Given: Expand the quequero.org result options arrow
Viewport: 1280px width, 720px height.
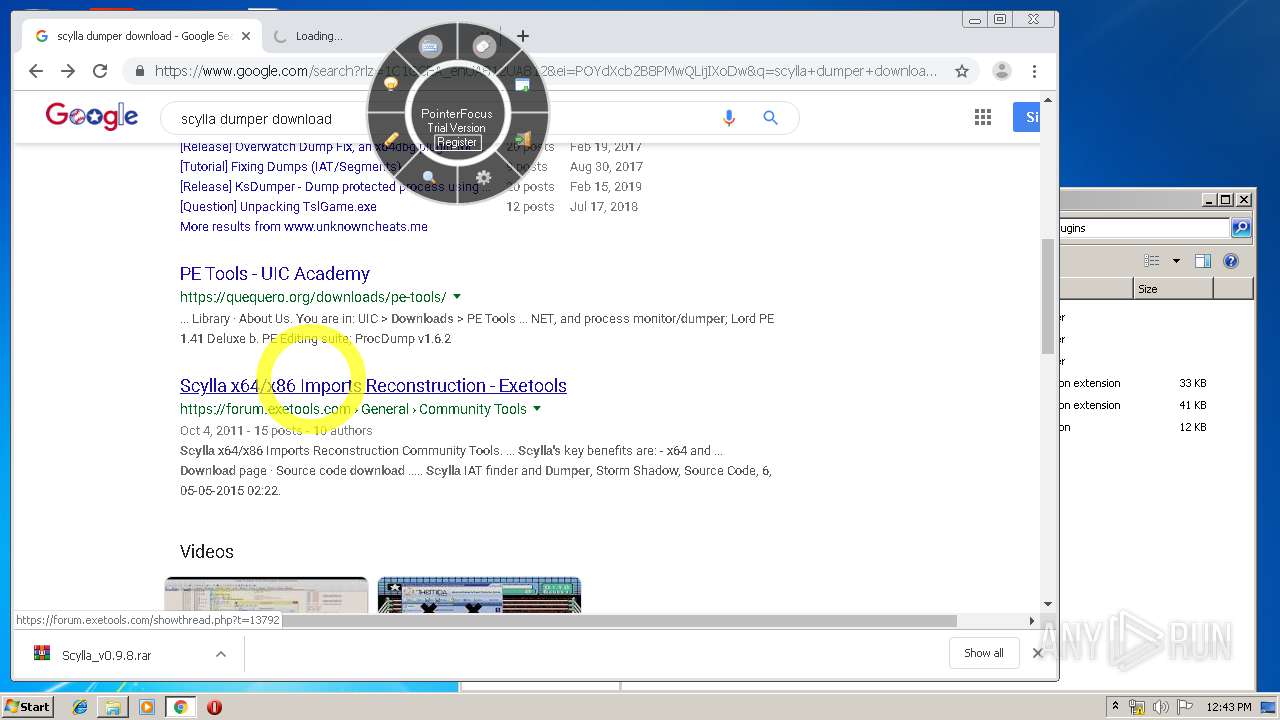Looking at the screenshot, I should [457, 297].
